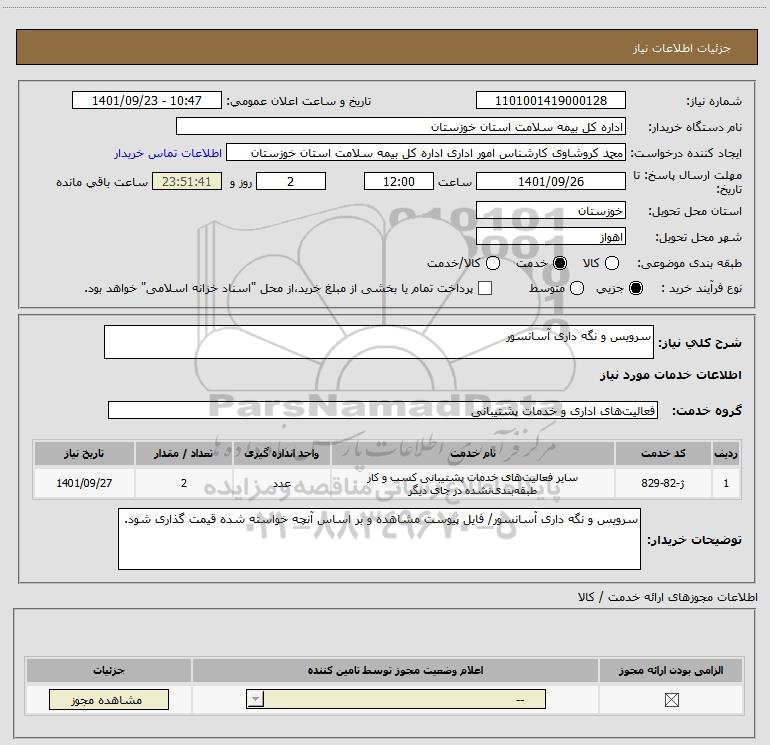Click the جزئیات column header
Viewport: 770px width, 745px height.
pyautogui.click(x=109, y=670)
